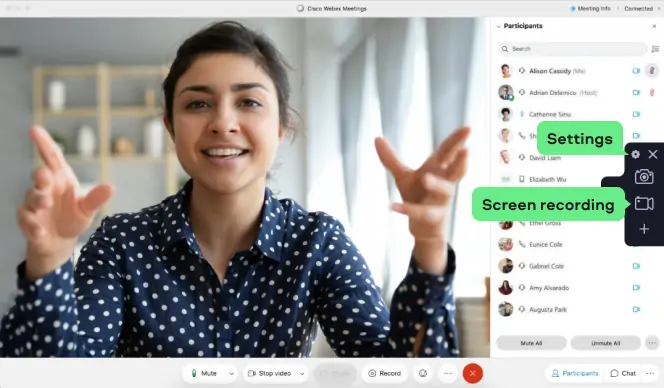Switch to the Chat panel tab
Screen dimensions: 664x388
623,373
